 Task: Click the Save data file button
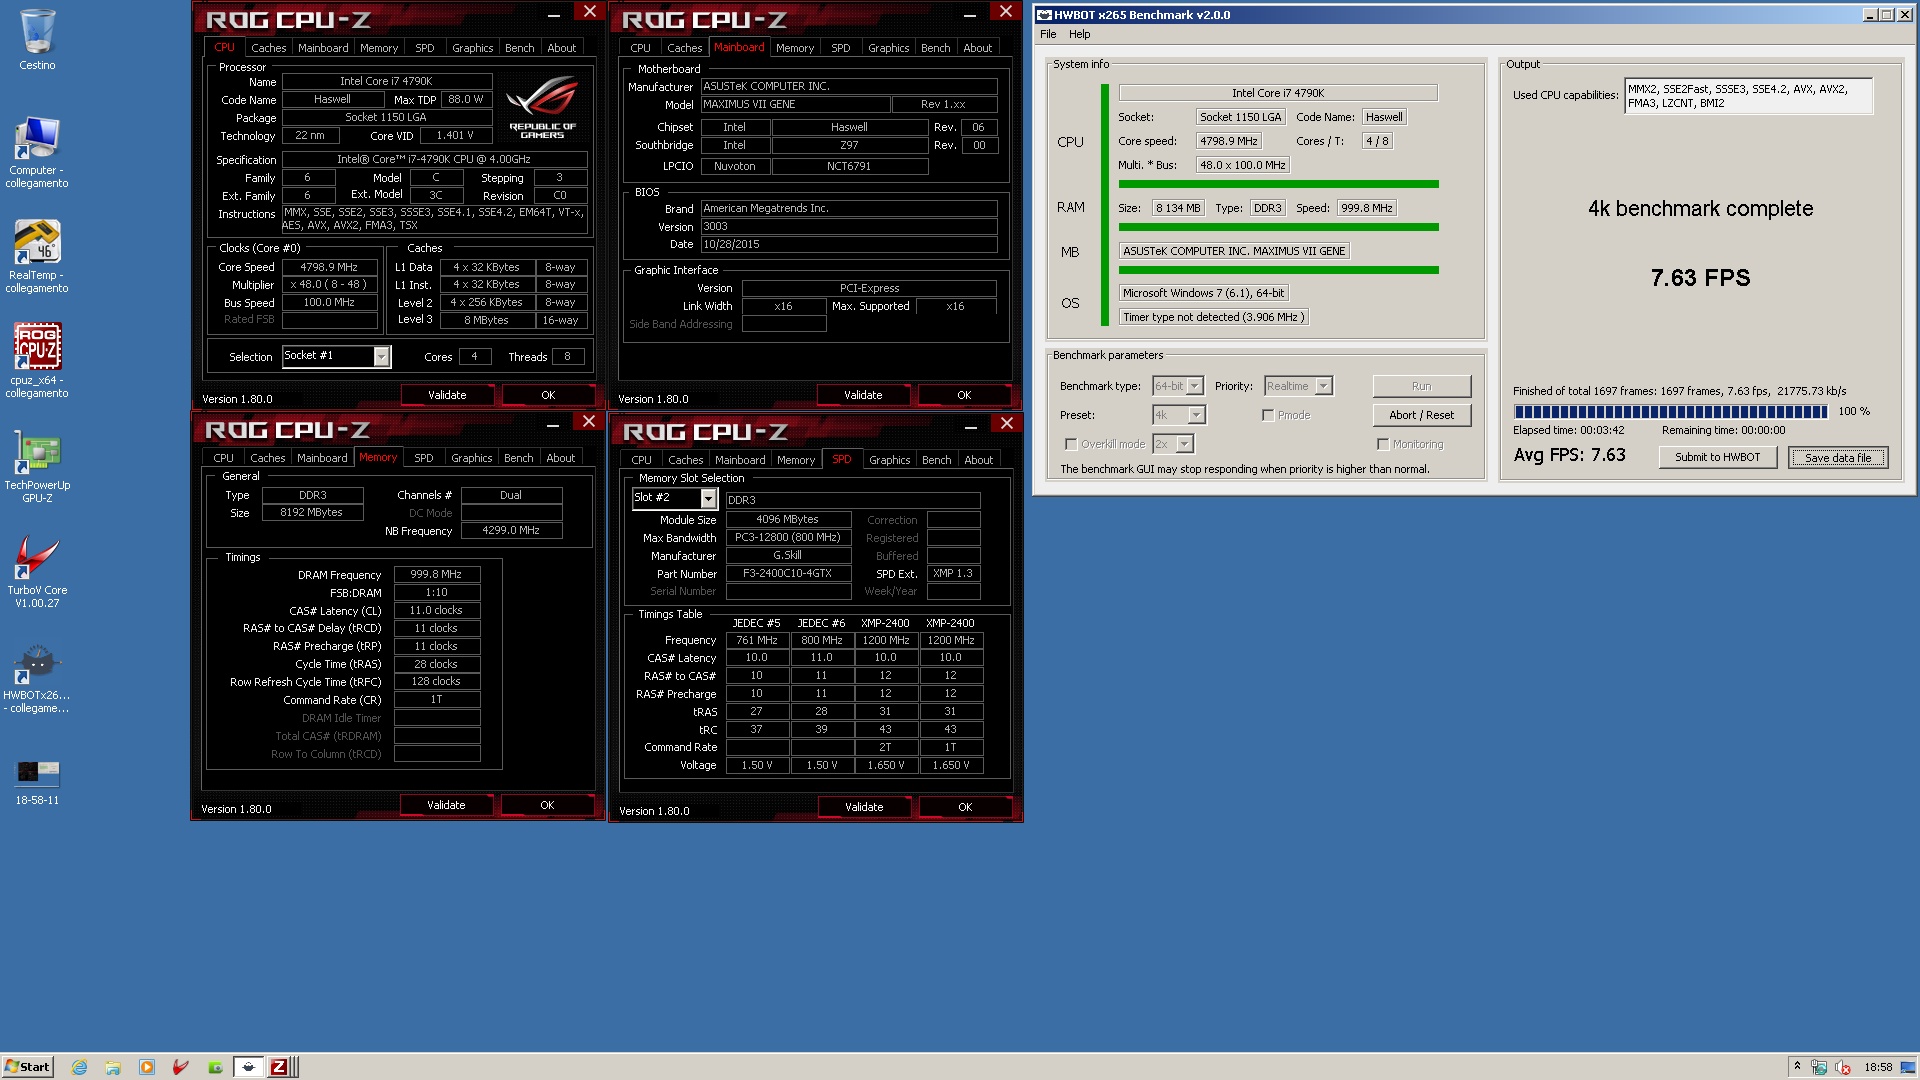(x=1838, y=457)
